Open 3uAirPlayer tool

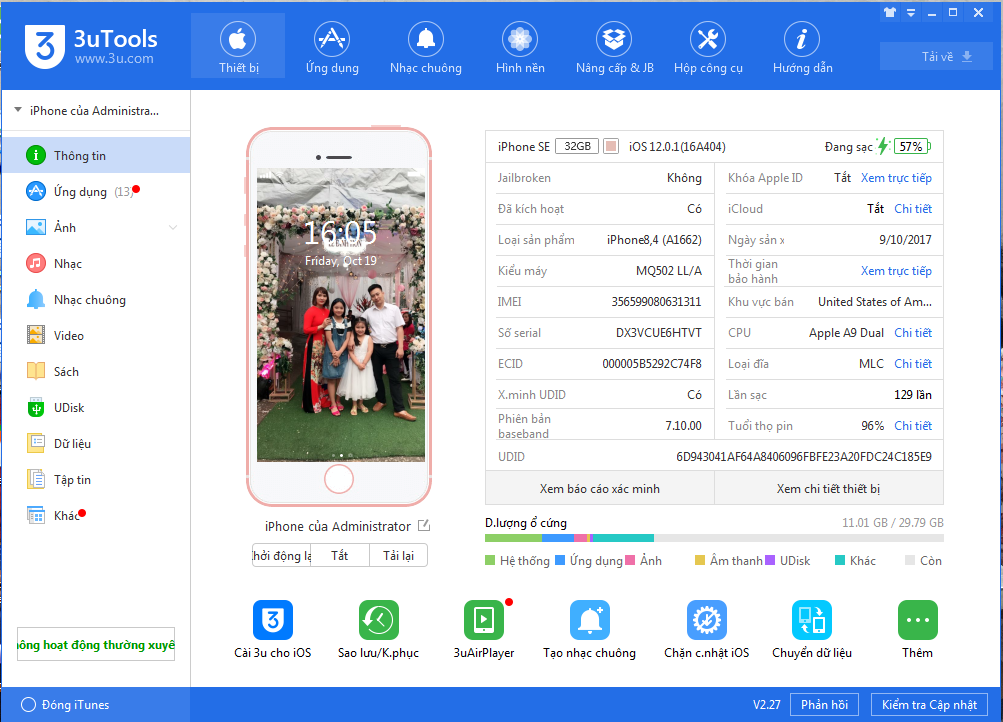(484, 620)
